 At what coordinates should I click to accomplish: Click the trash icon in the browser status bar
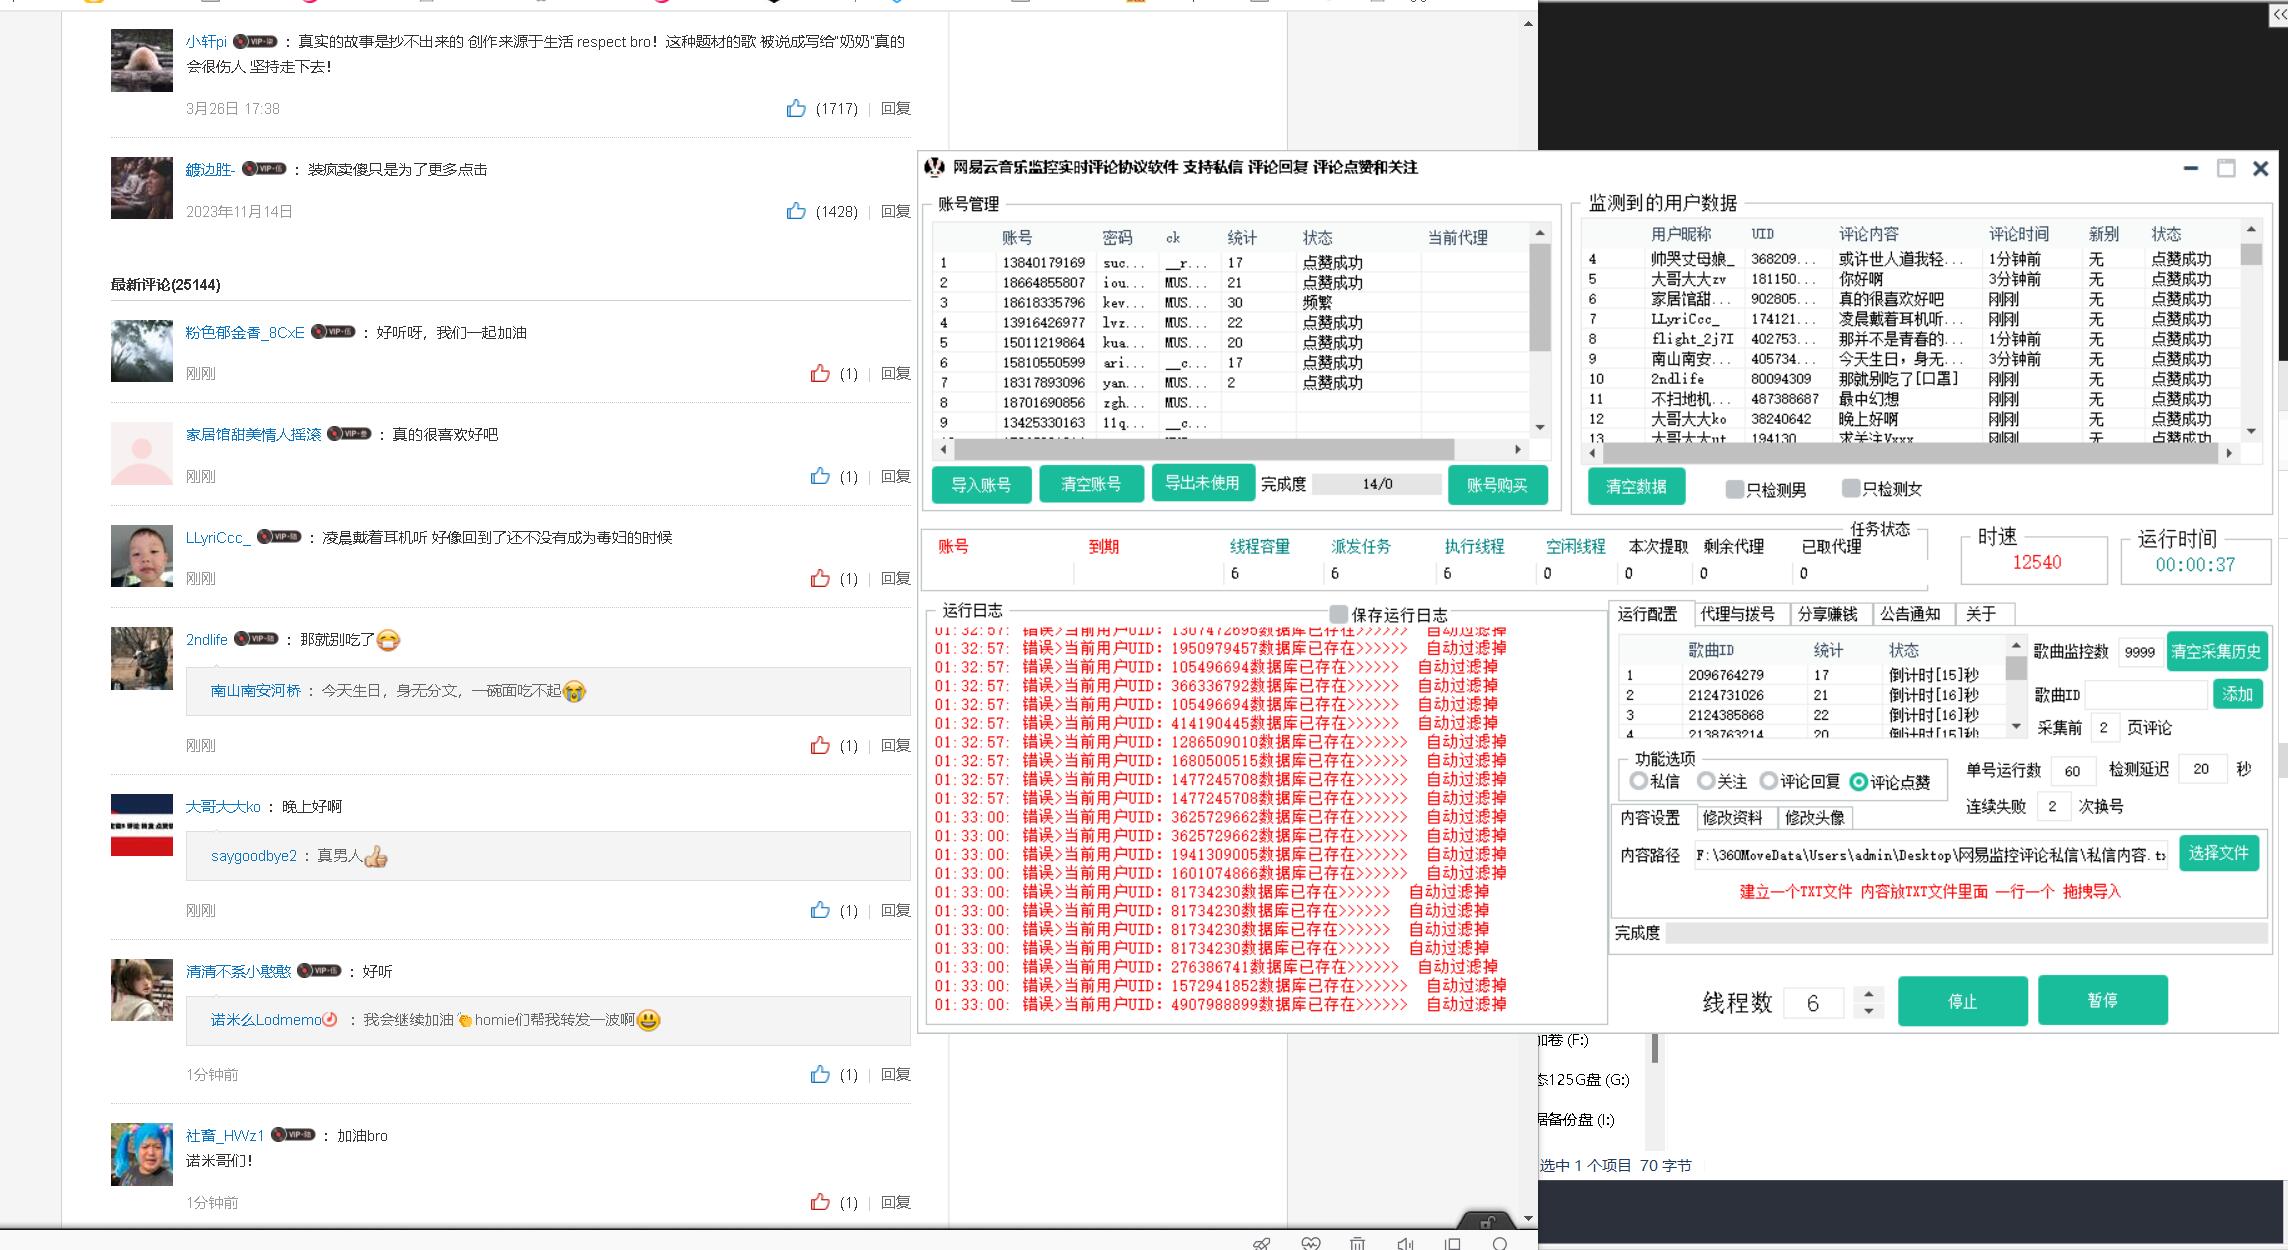[1357, 1243]
